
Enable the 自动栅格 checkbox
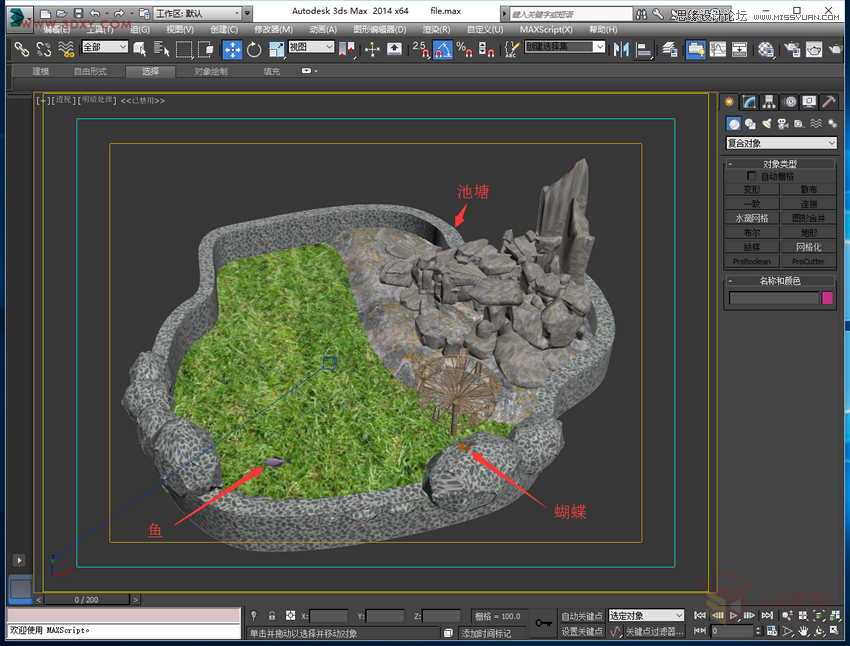pyautogui.click(x=752, y=176)
